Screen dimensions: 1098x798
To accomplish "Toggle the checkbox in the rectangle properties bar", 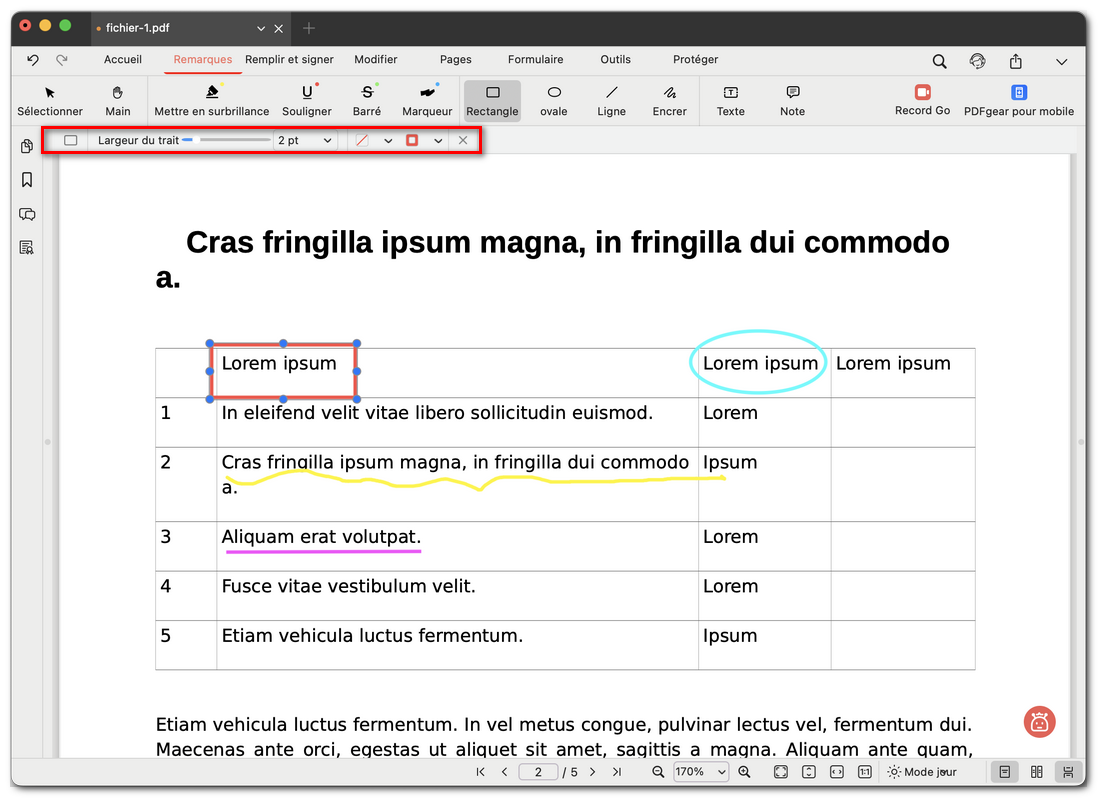I will pos(70,140).
